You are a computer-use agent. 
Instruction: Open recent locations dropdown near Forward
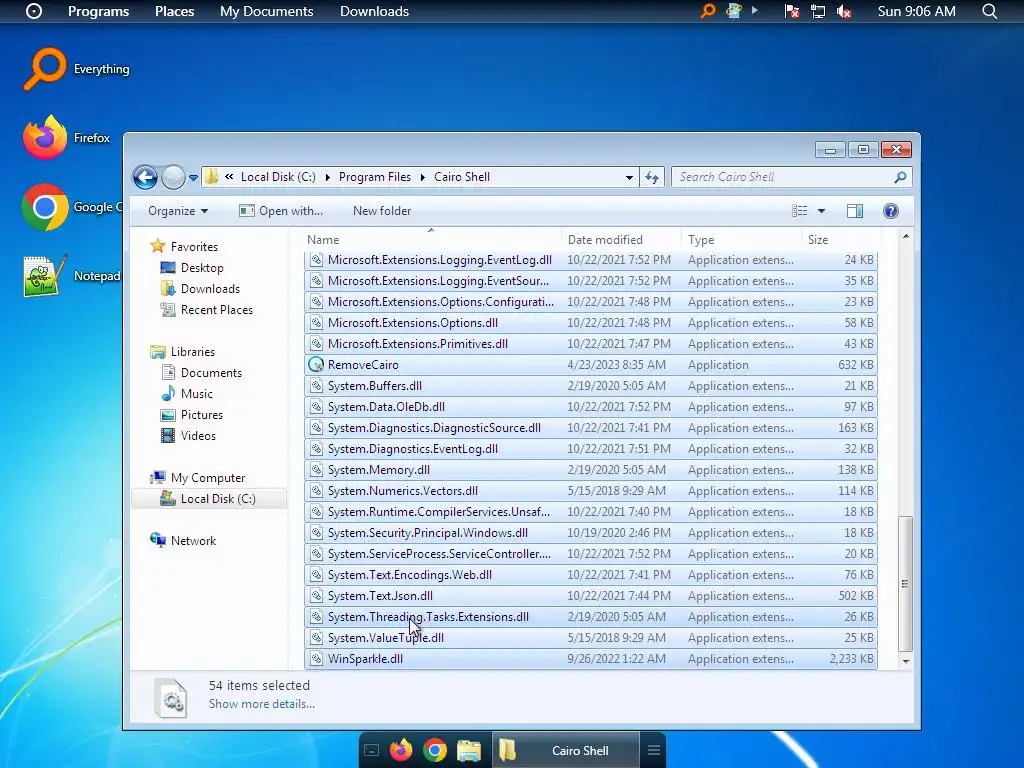pyautogui.click(x=193, y=178)
